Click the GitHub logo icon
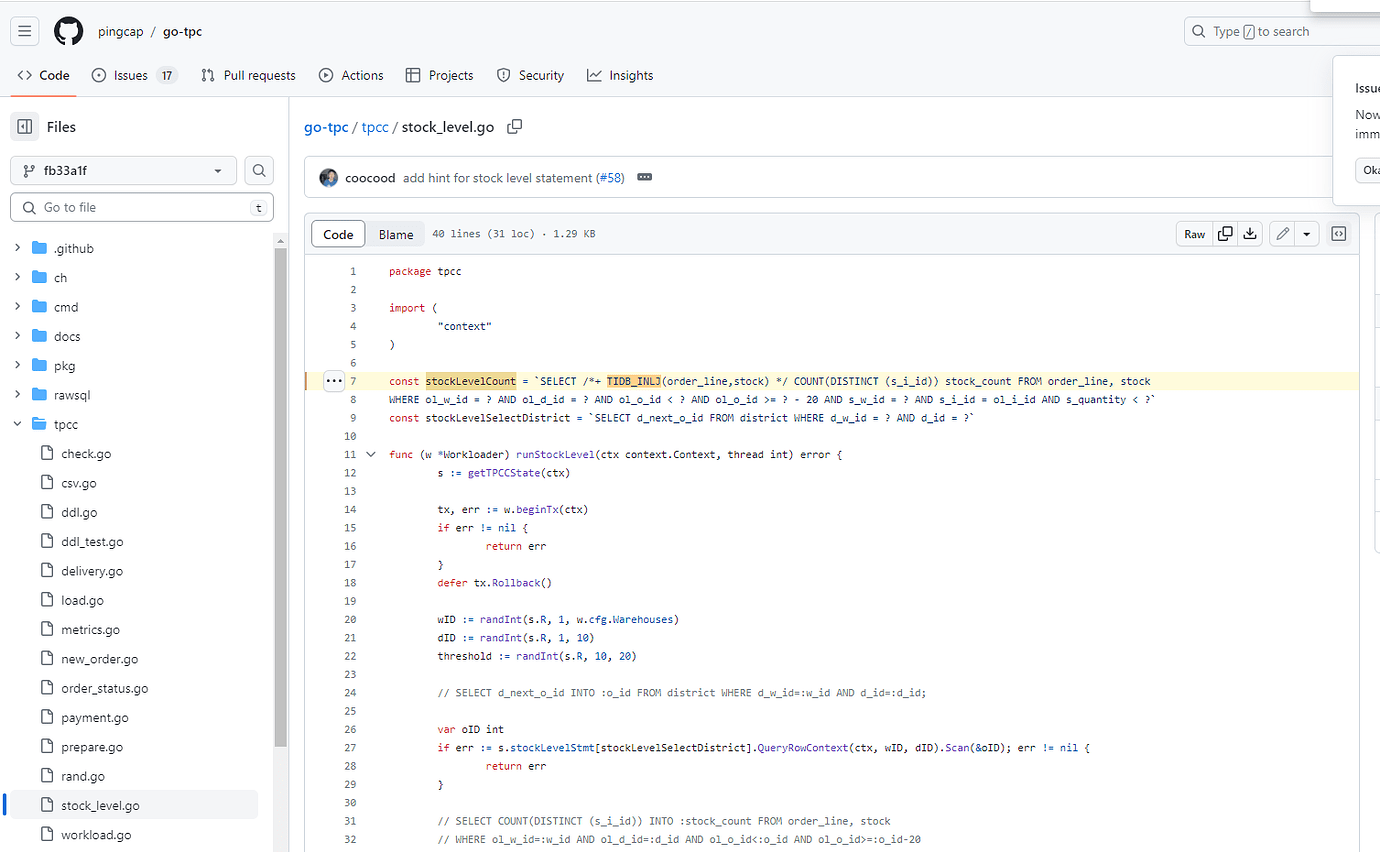 69,31
